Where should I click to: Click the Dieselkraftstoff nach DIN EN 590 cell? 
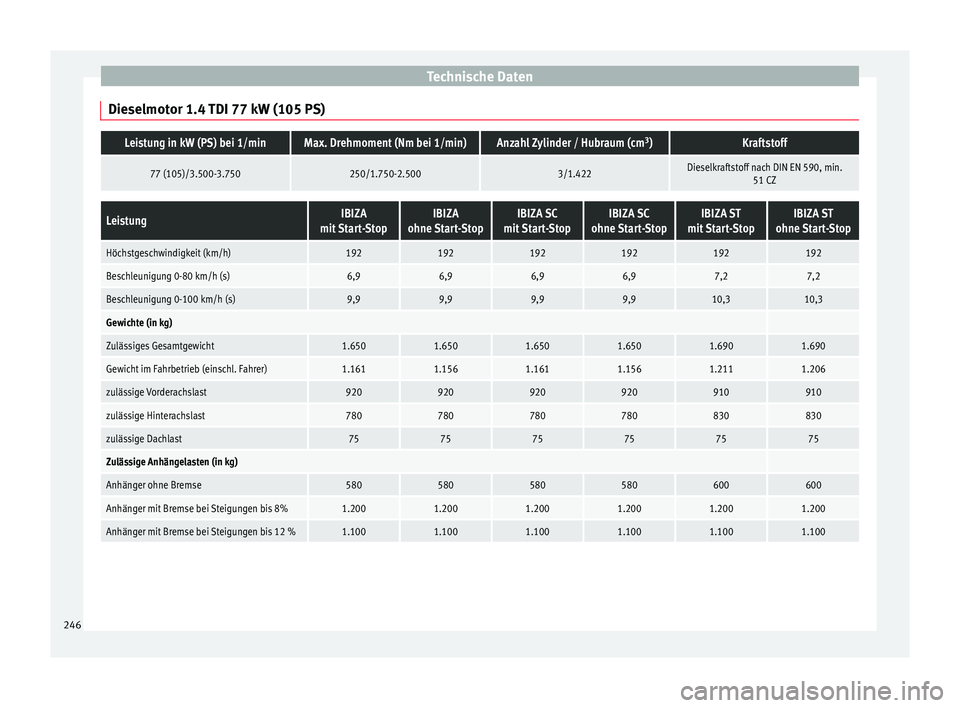[764, 173]
